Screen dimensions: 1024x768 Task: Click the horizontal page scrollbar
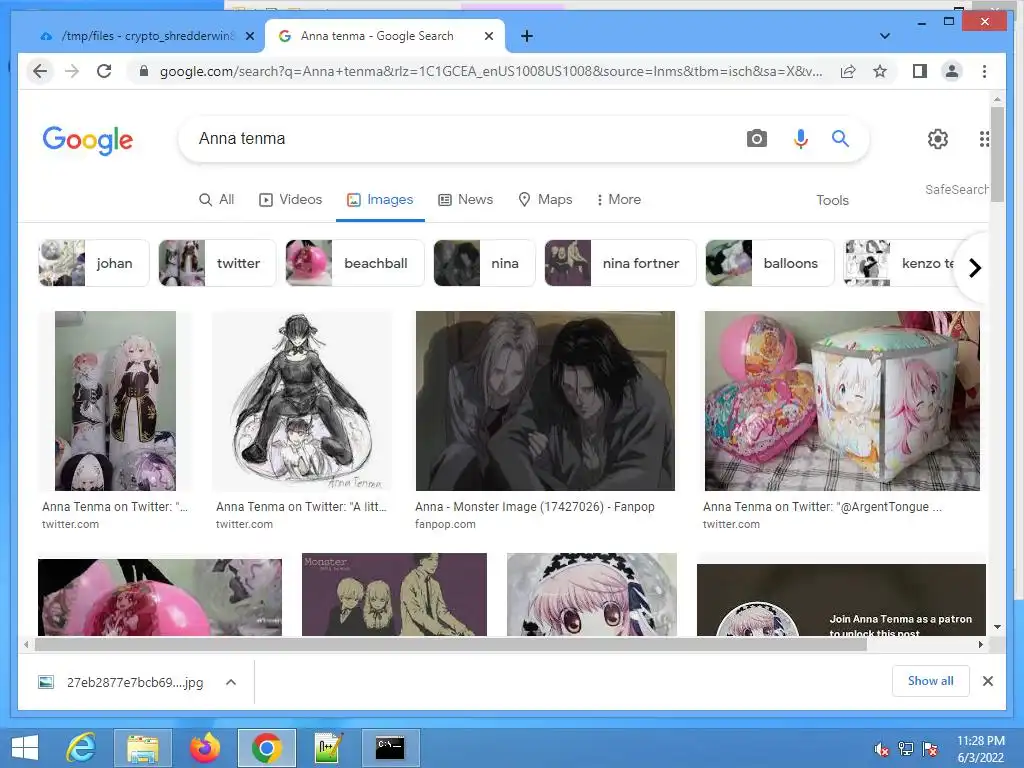pos(451,645)
